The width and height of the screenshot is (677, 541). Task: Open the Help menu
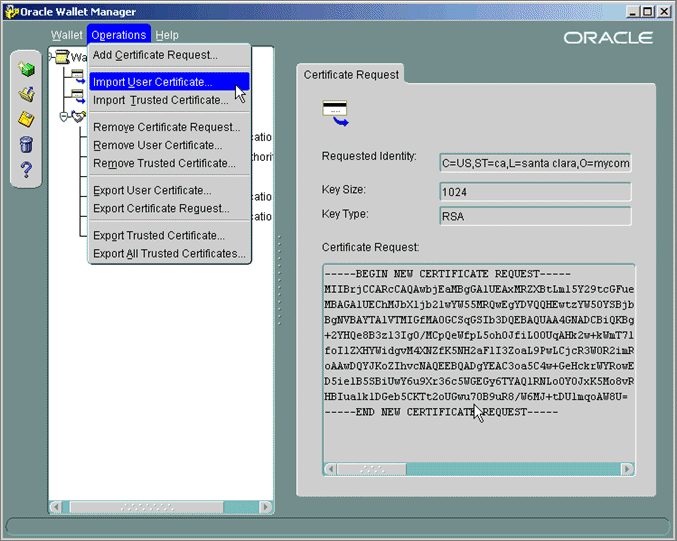[x=167, y=35]
